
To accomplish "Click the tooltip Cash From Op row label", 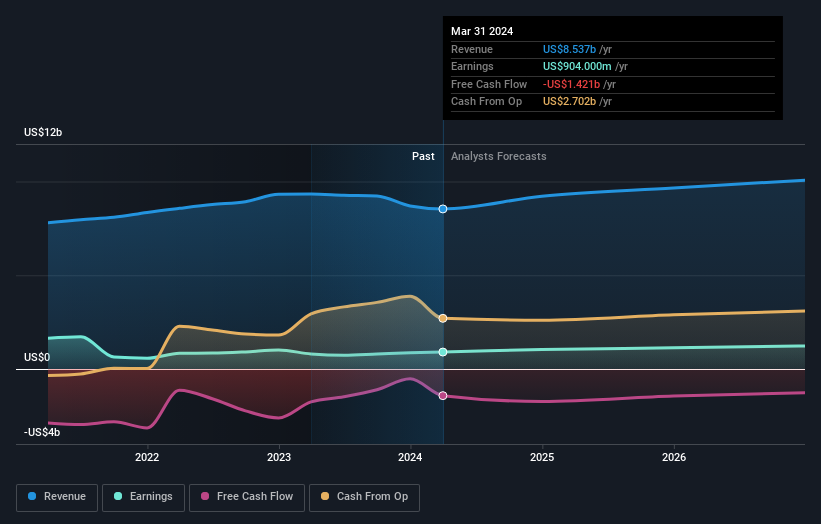I will [486, 102].
